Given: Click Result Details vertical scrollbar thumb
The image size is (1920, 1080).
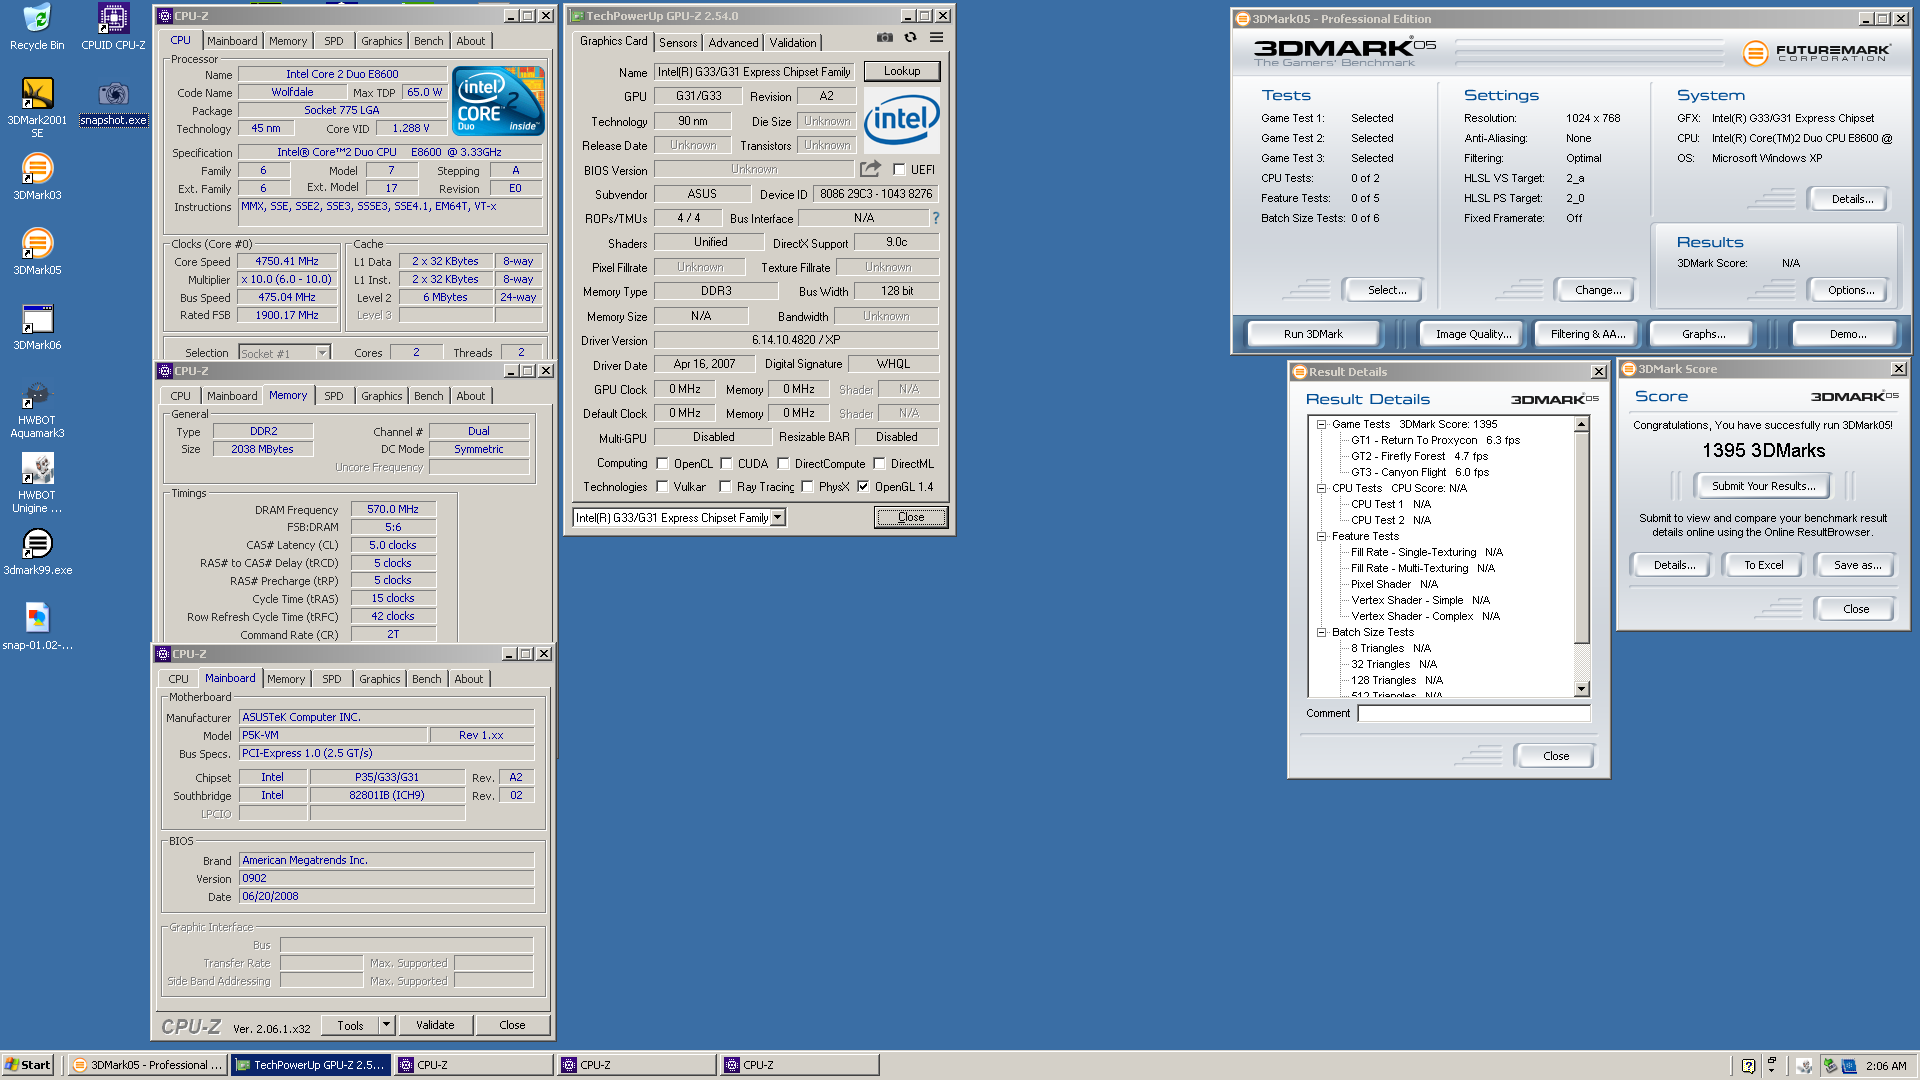Looking at the screenshot, I should (x=1581, y=537).
